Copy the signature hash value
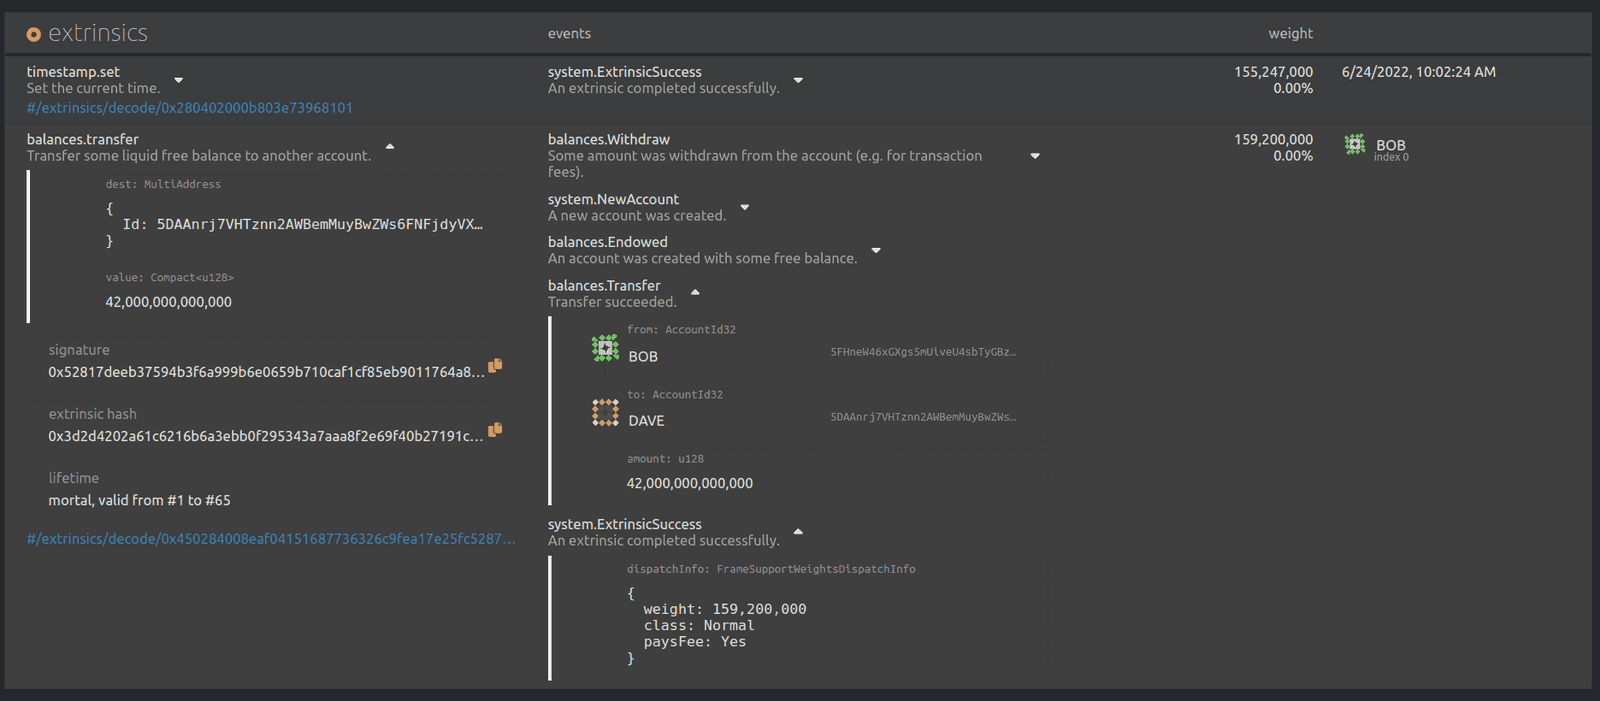1600x701 pixels. pyautogui.click(x=495, y=366)
